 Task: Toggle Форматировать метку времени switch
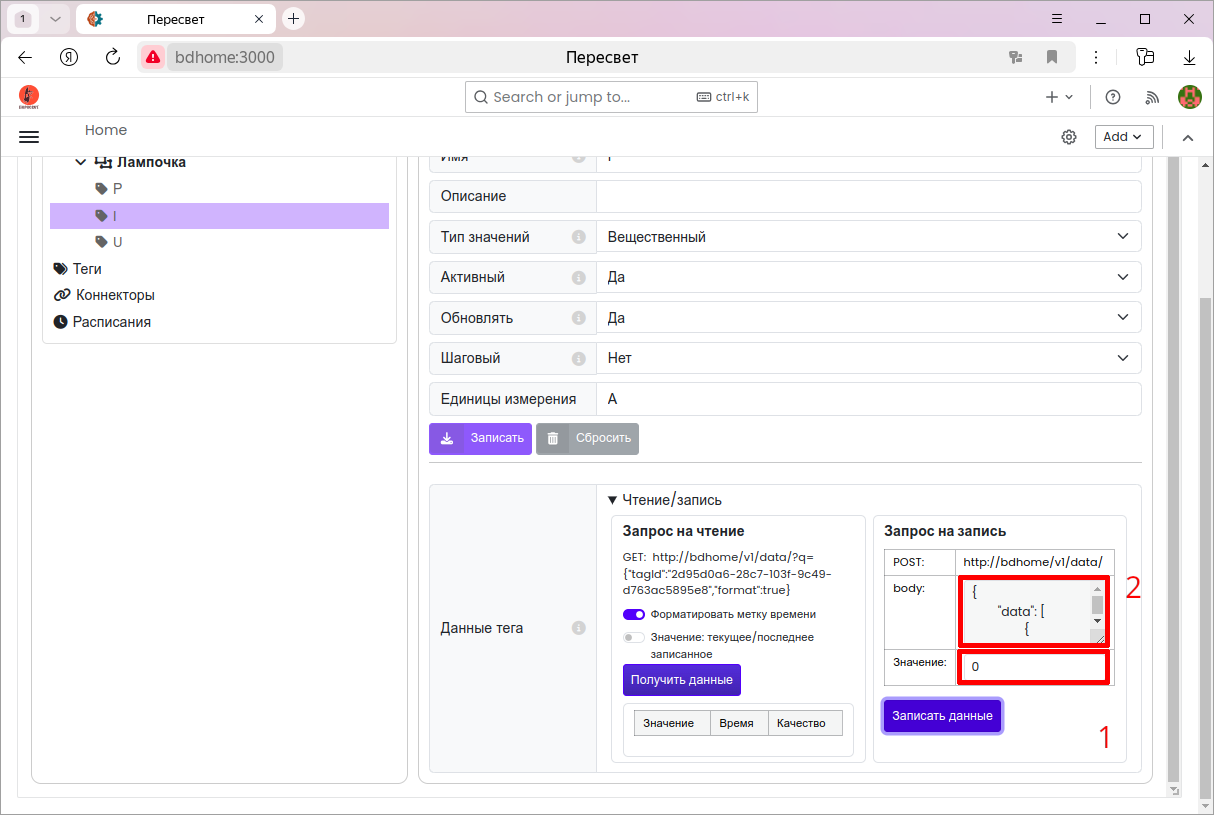[x=634, y=614]
